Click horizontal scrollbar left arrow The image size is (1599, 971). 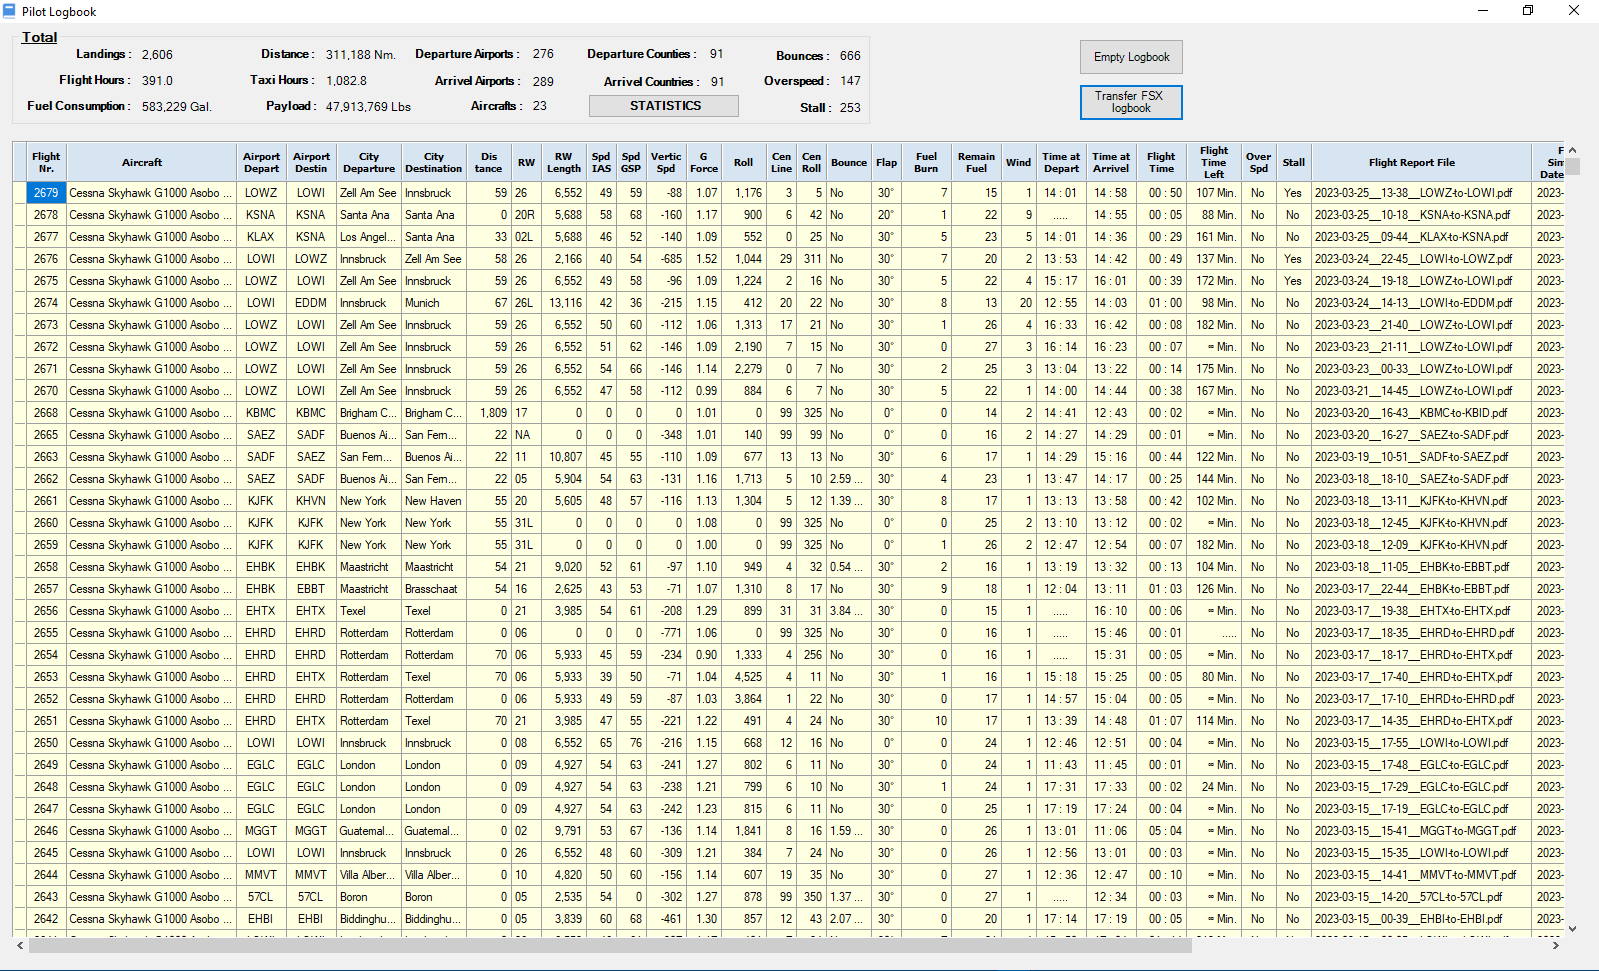click(x=20, y=945)
